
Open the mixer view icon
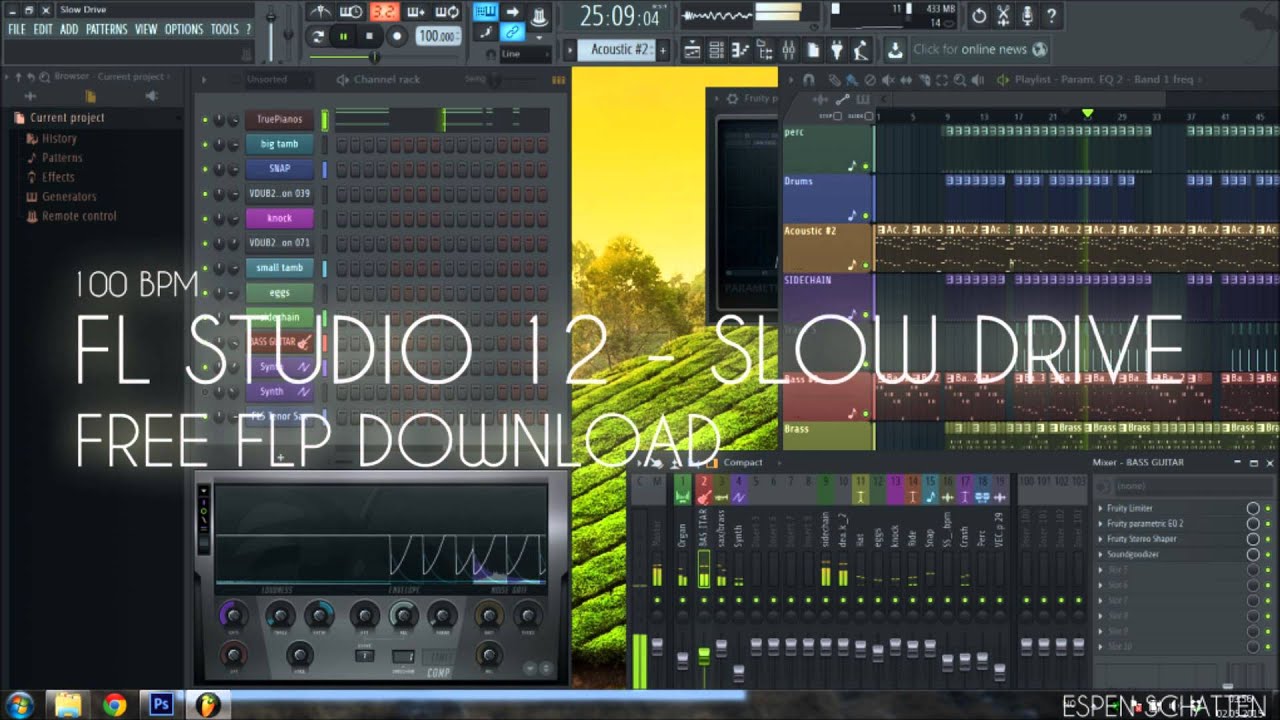[788, 49]
